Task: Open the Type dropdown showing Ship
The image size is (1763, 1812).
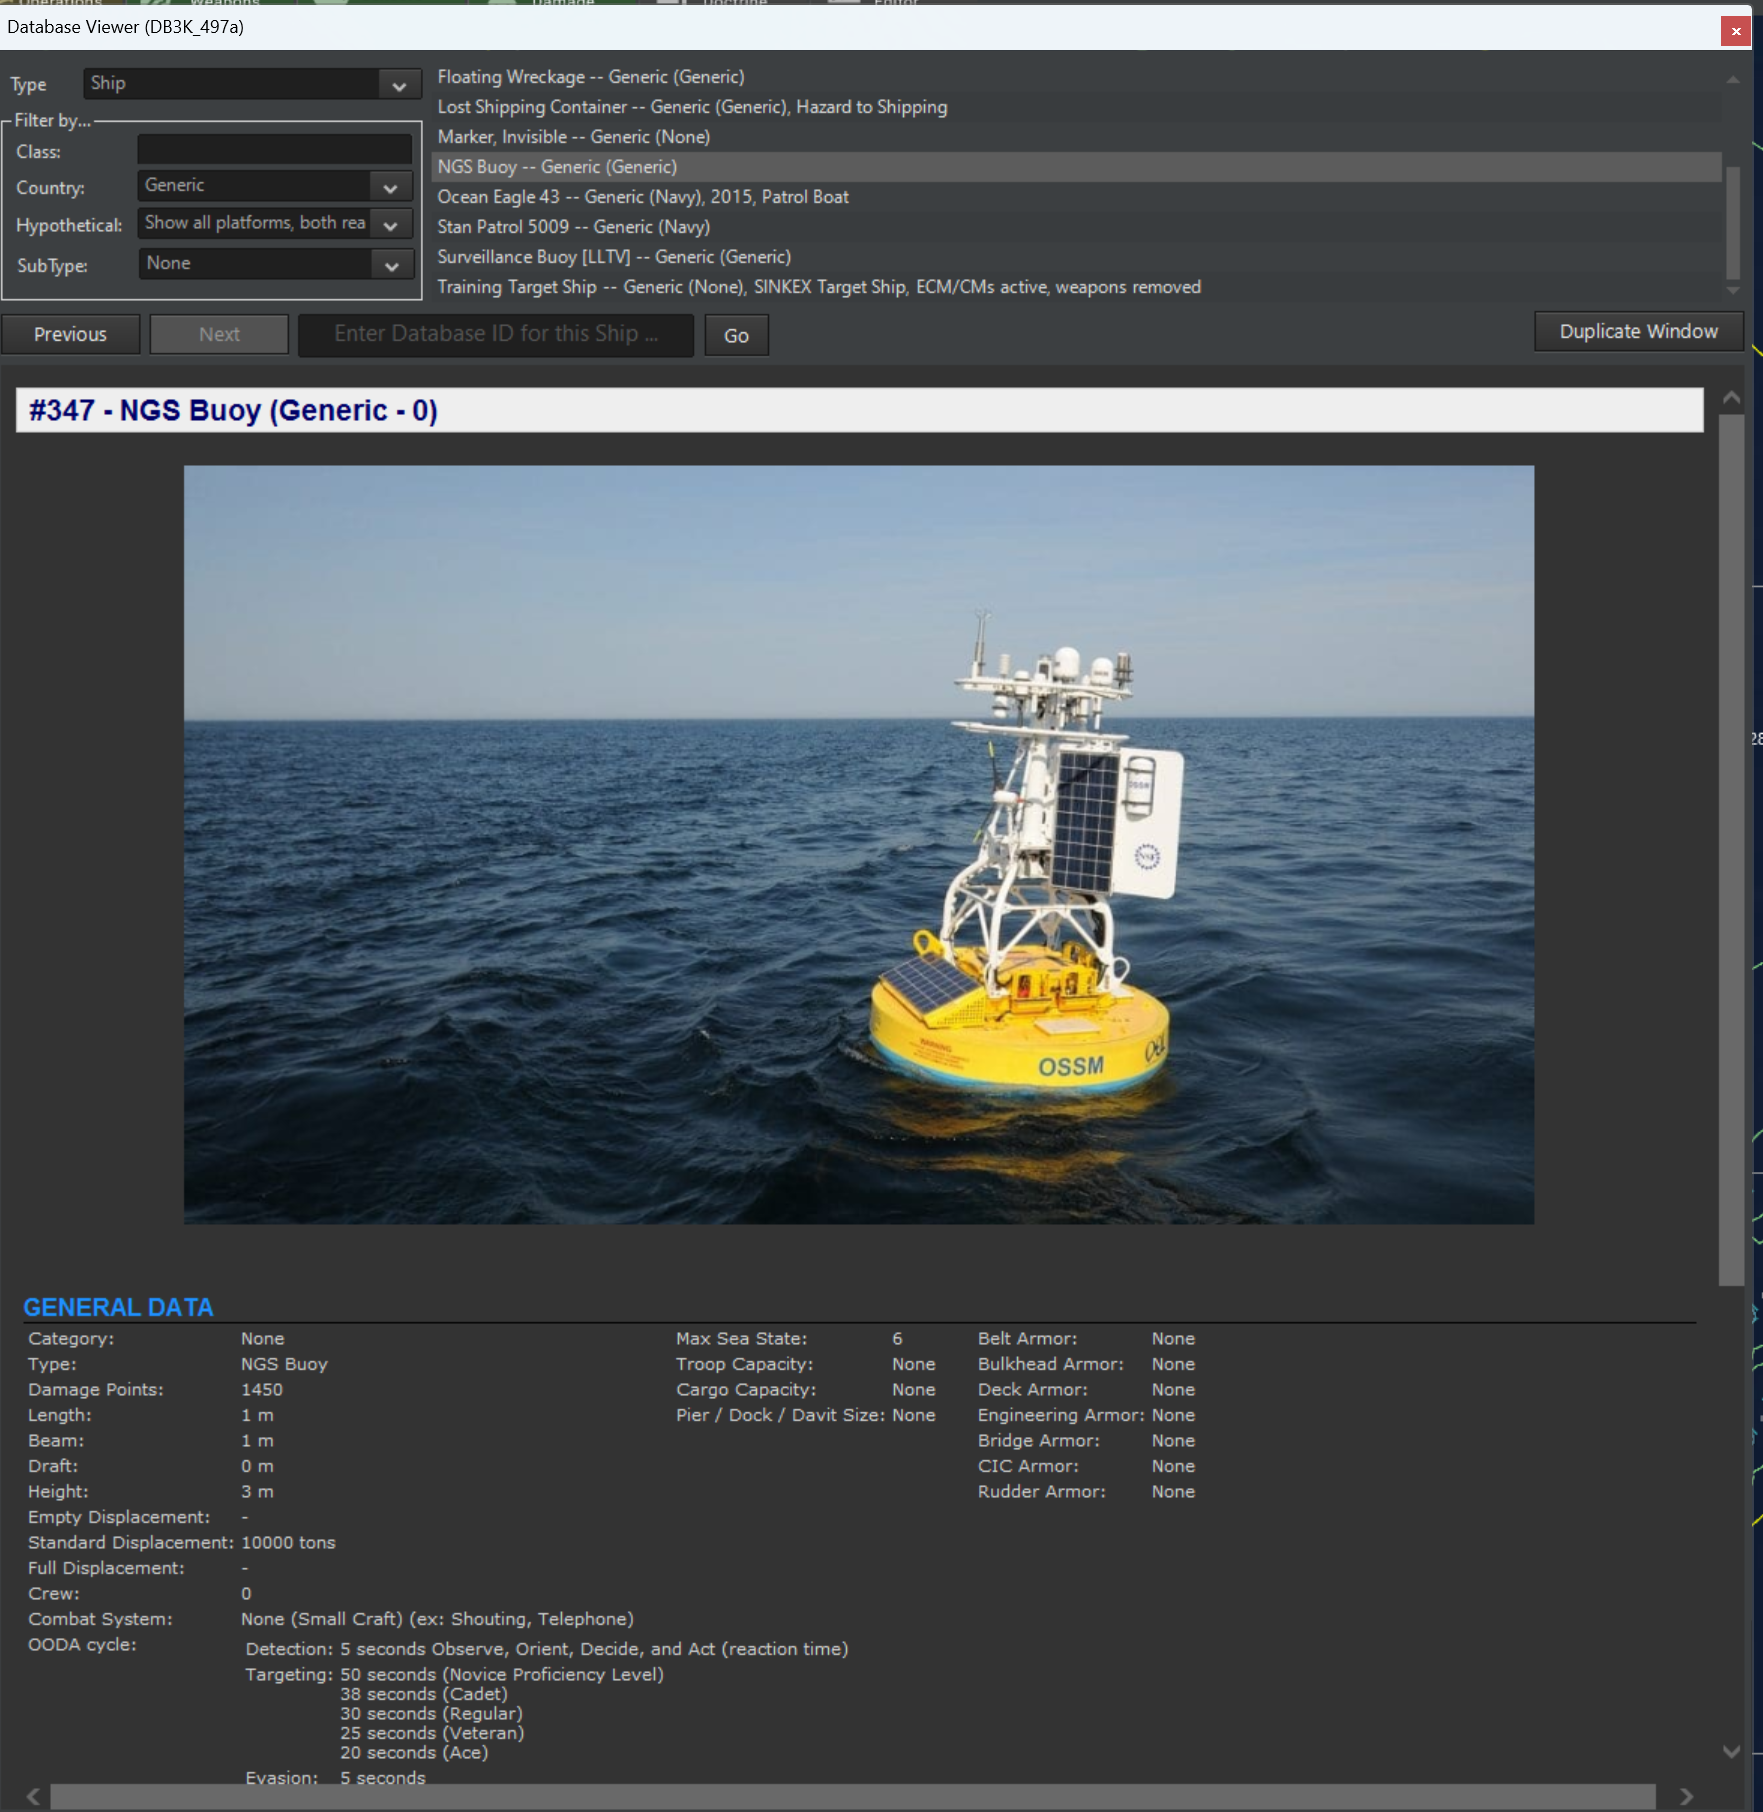Action: (399, 84)
